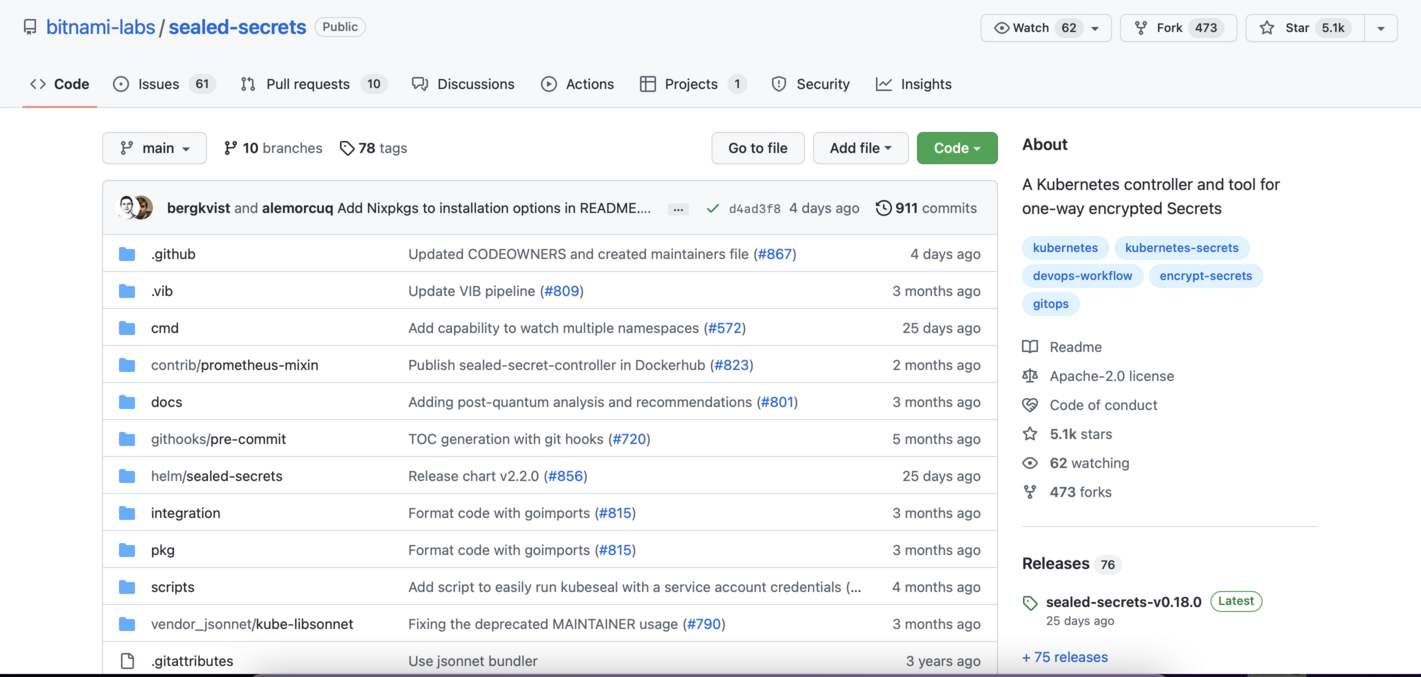1421x677 pixels.
Task: Click the branch icon next to 10 branches
Action: coord(230,148)
